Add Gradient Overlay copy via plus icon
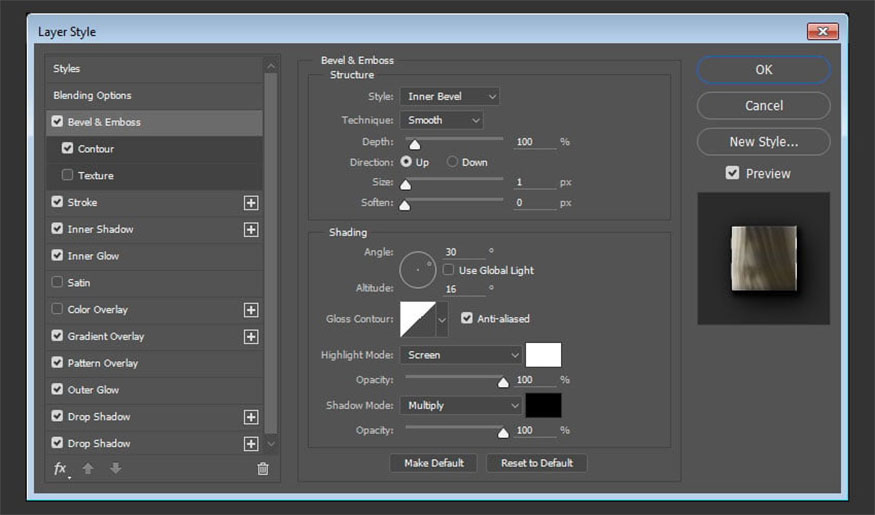Viewport: 875px width, 515px height. (x=251, y=337)
